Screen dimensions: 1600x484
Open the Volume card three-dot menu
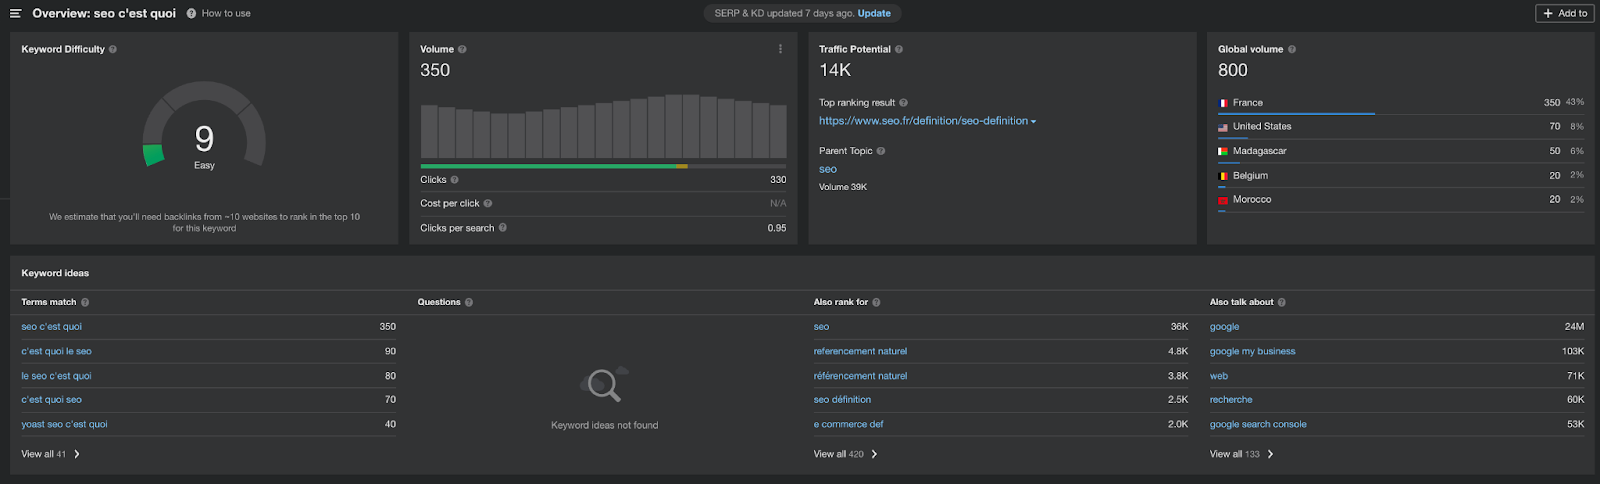pos(780,49)
